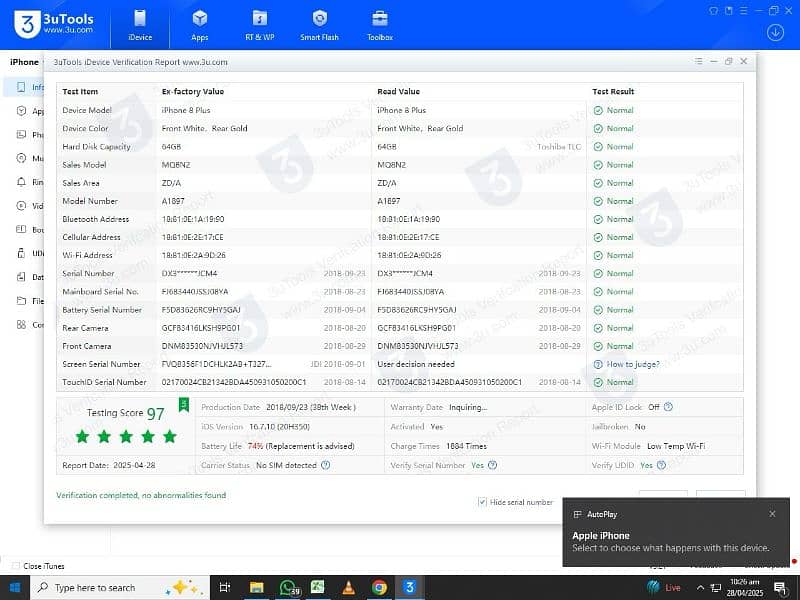Click the 'TouchID Serial Number' row label
Screen dimensions: 800x600
coord(104,382)
